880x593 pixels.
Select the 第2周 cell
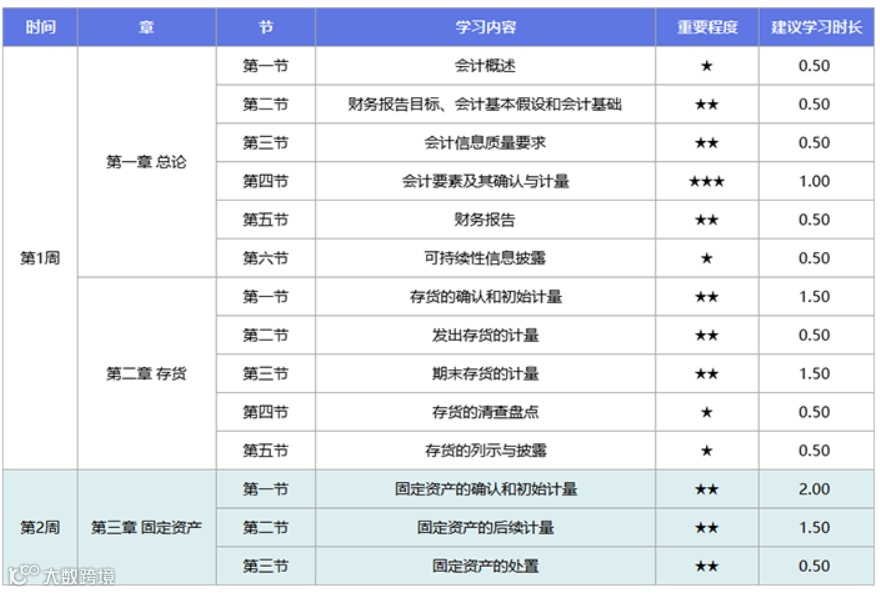tap(40, 527)
